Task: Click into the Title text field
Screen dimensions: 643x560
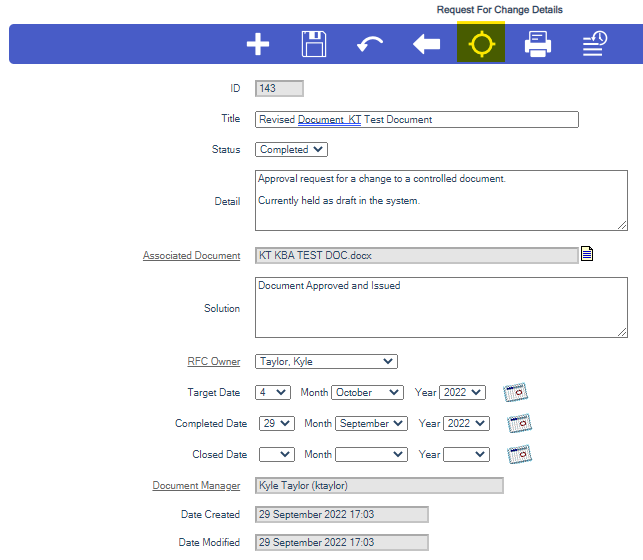Action: pyautogui.click(x=416, y=120)
